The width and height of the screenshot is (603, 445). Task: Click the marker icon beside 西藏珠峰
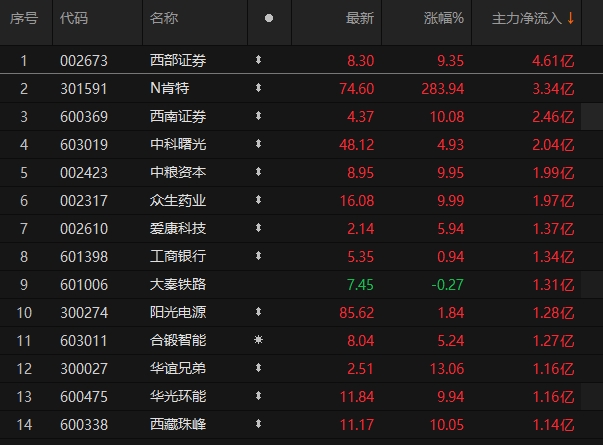point(258,424)
